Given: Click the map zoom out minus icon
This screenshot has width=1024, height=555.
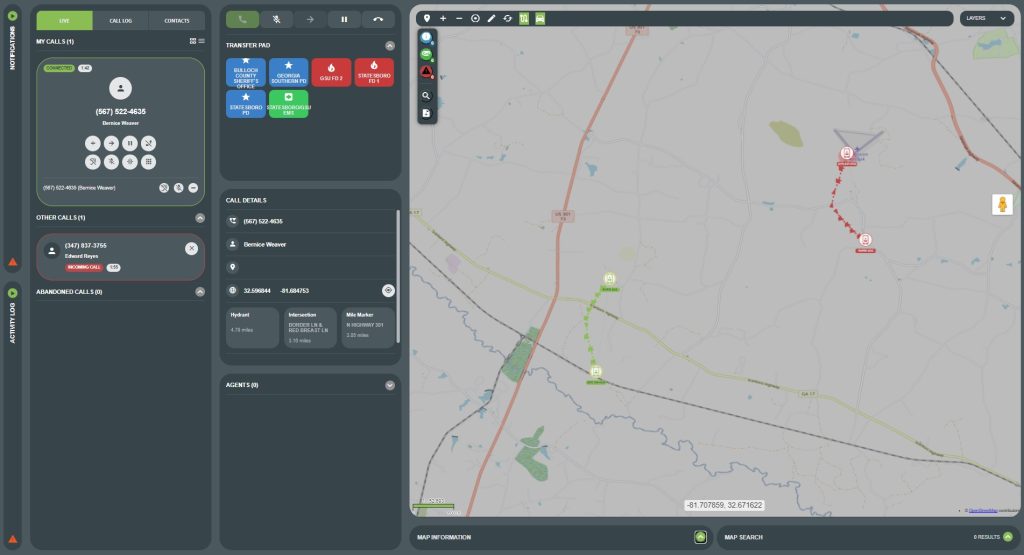Looking at the screenshot, I should tap(459, 18).
